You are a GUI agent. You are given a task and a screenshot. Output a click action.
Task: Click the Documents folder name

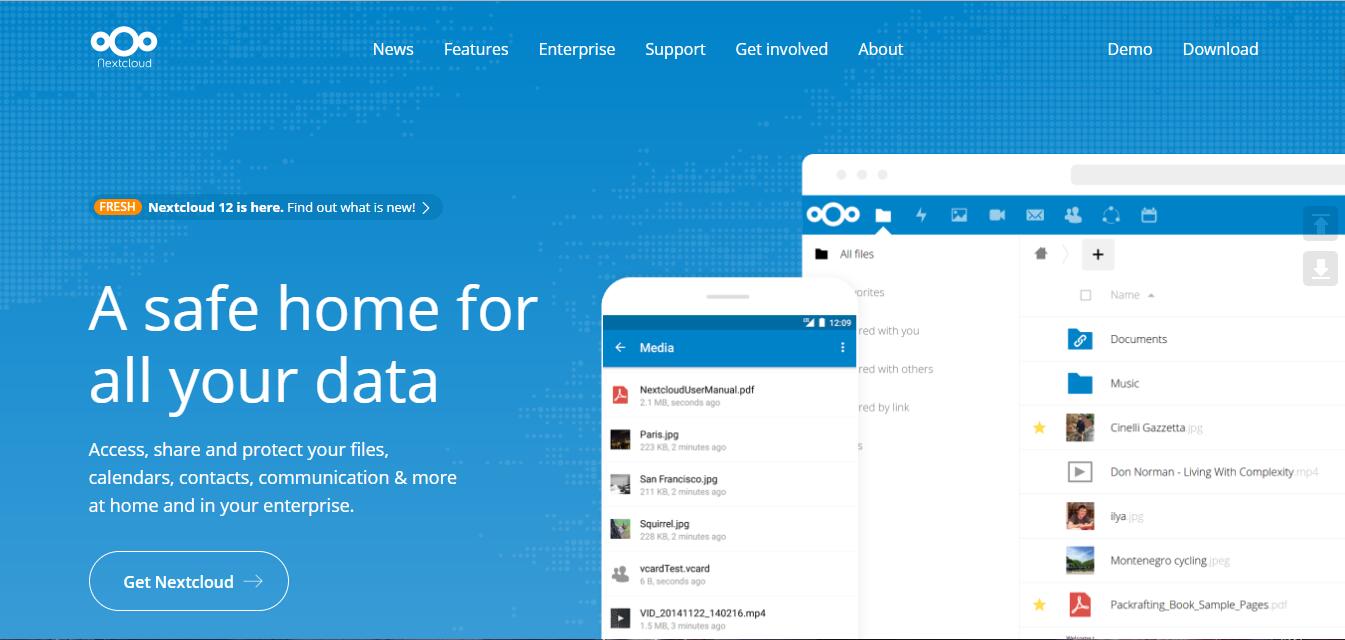(1138, 339)
